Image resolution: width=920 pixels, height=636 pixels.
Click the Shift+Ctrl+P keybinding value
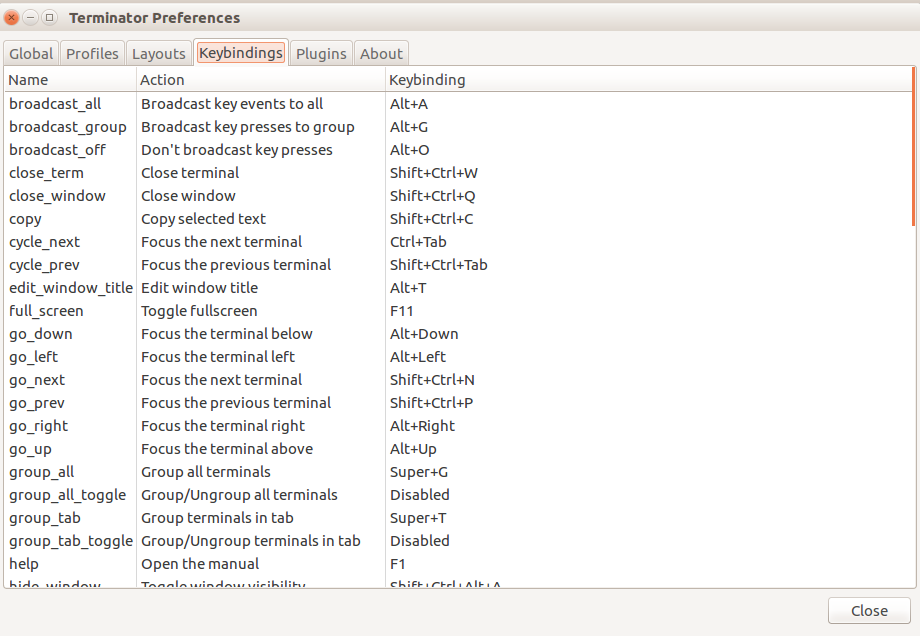431,403
